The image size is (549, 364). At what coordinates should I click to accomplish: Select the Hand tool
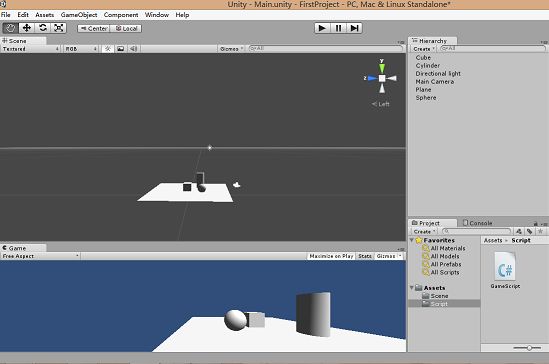tap(11, 28)
